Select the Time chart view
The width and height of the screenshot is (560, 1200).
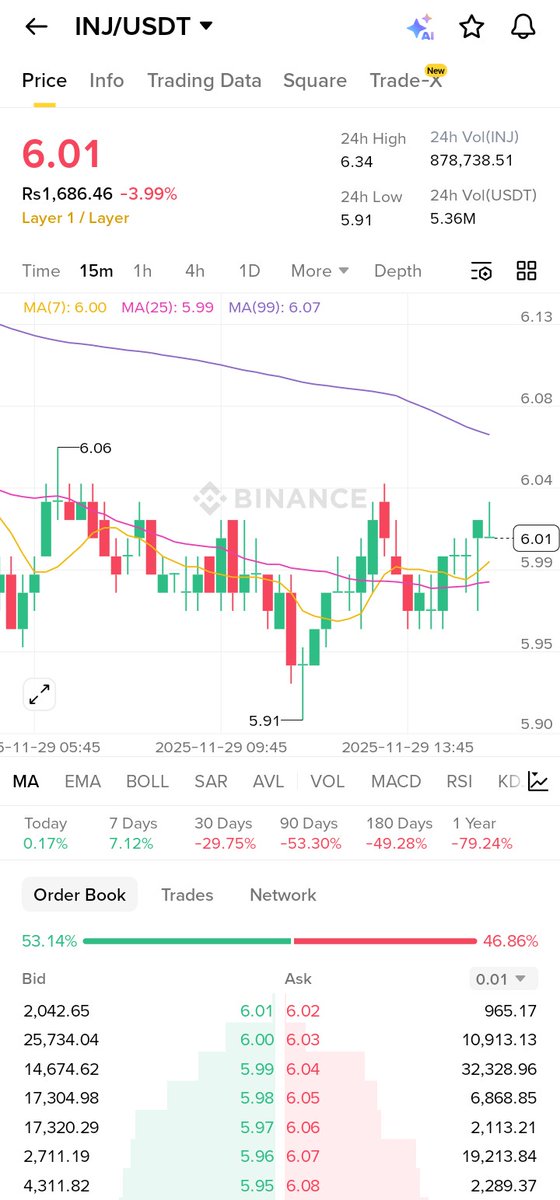point(41,271)
